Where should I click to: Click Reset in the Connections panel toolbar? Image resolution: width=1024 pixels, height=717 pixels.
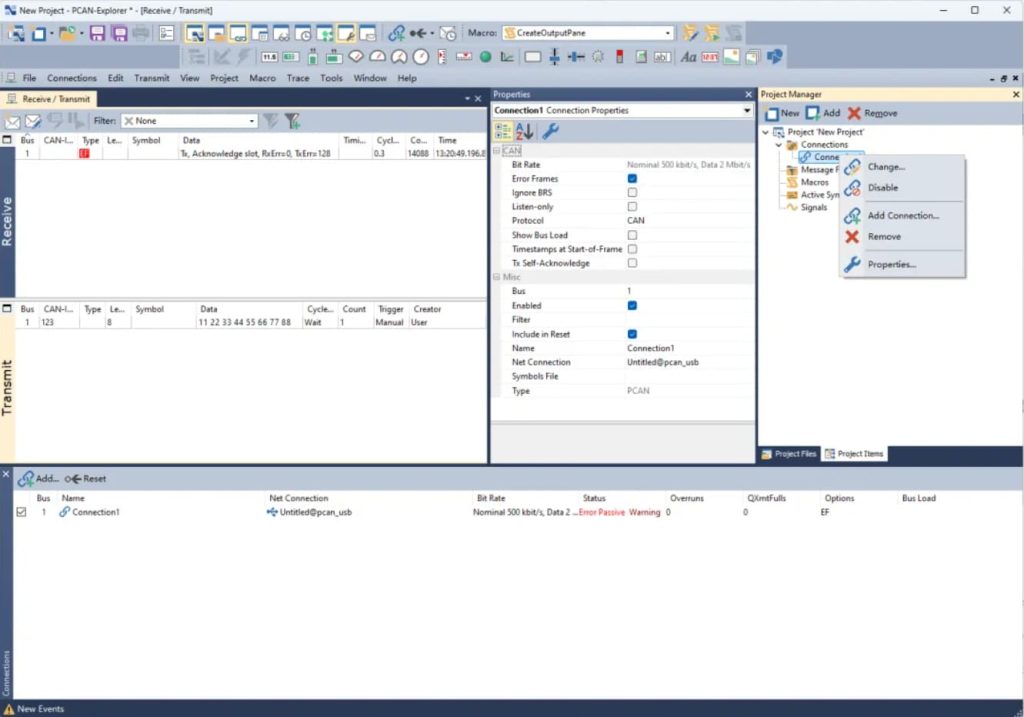pos(86,479)
